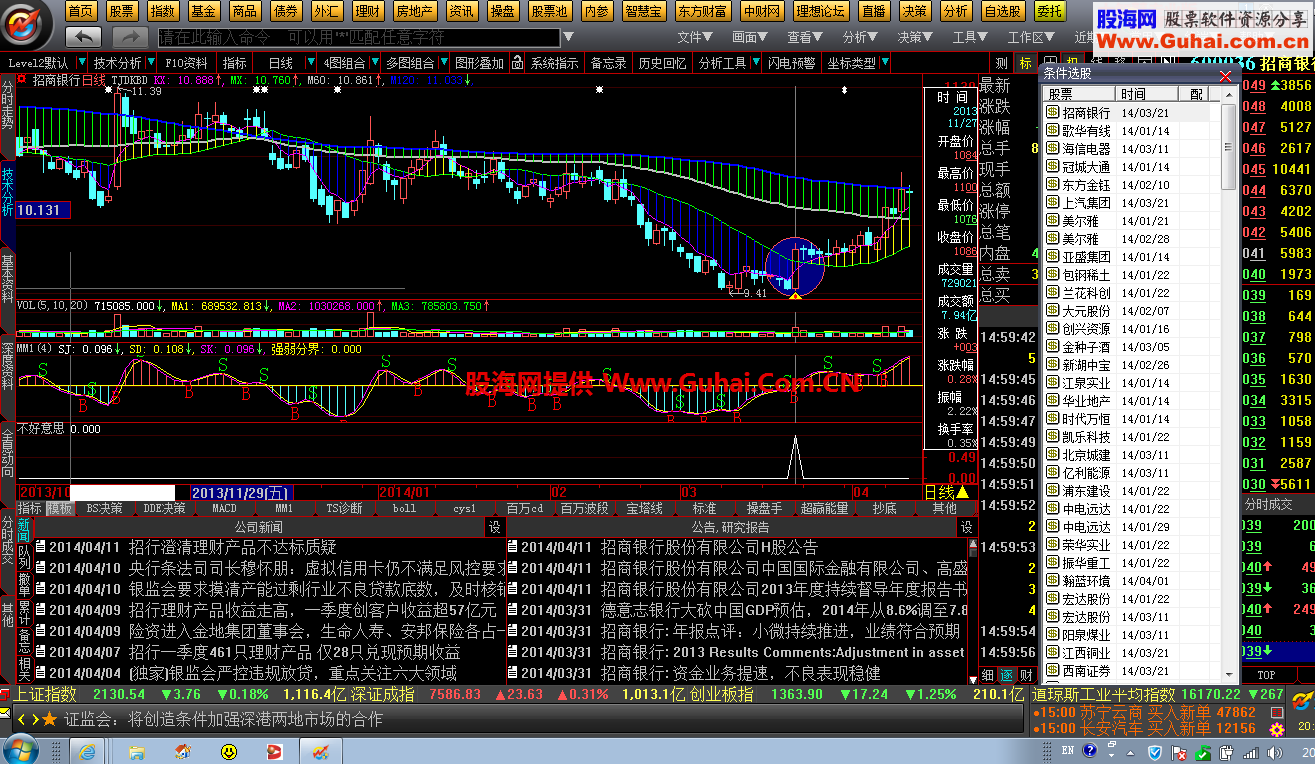Switch to the boll indicator tab
The height and width of the screenshot is (764, 1315).
(x=404, y=508)
